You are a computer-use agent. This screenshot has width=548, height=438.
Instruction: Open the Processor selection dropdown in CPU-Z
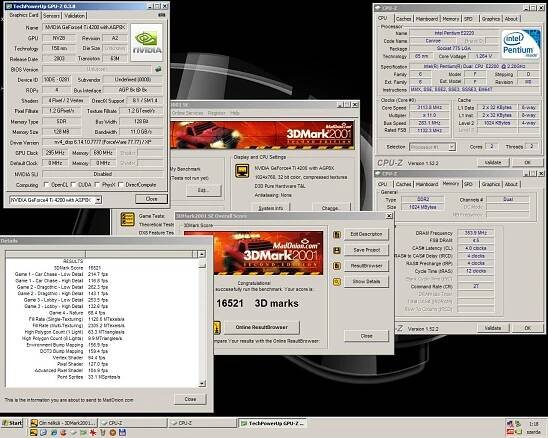point(452,147)
